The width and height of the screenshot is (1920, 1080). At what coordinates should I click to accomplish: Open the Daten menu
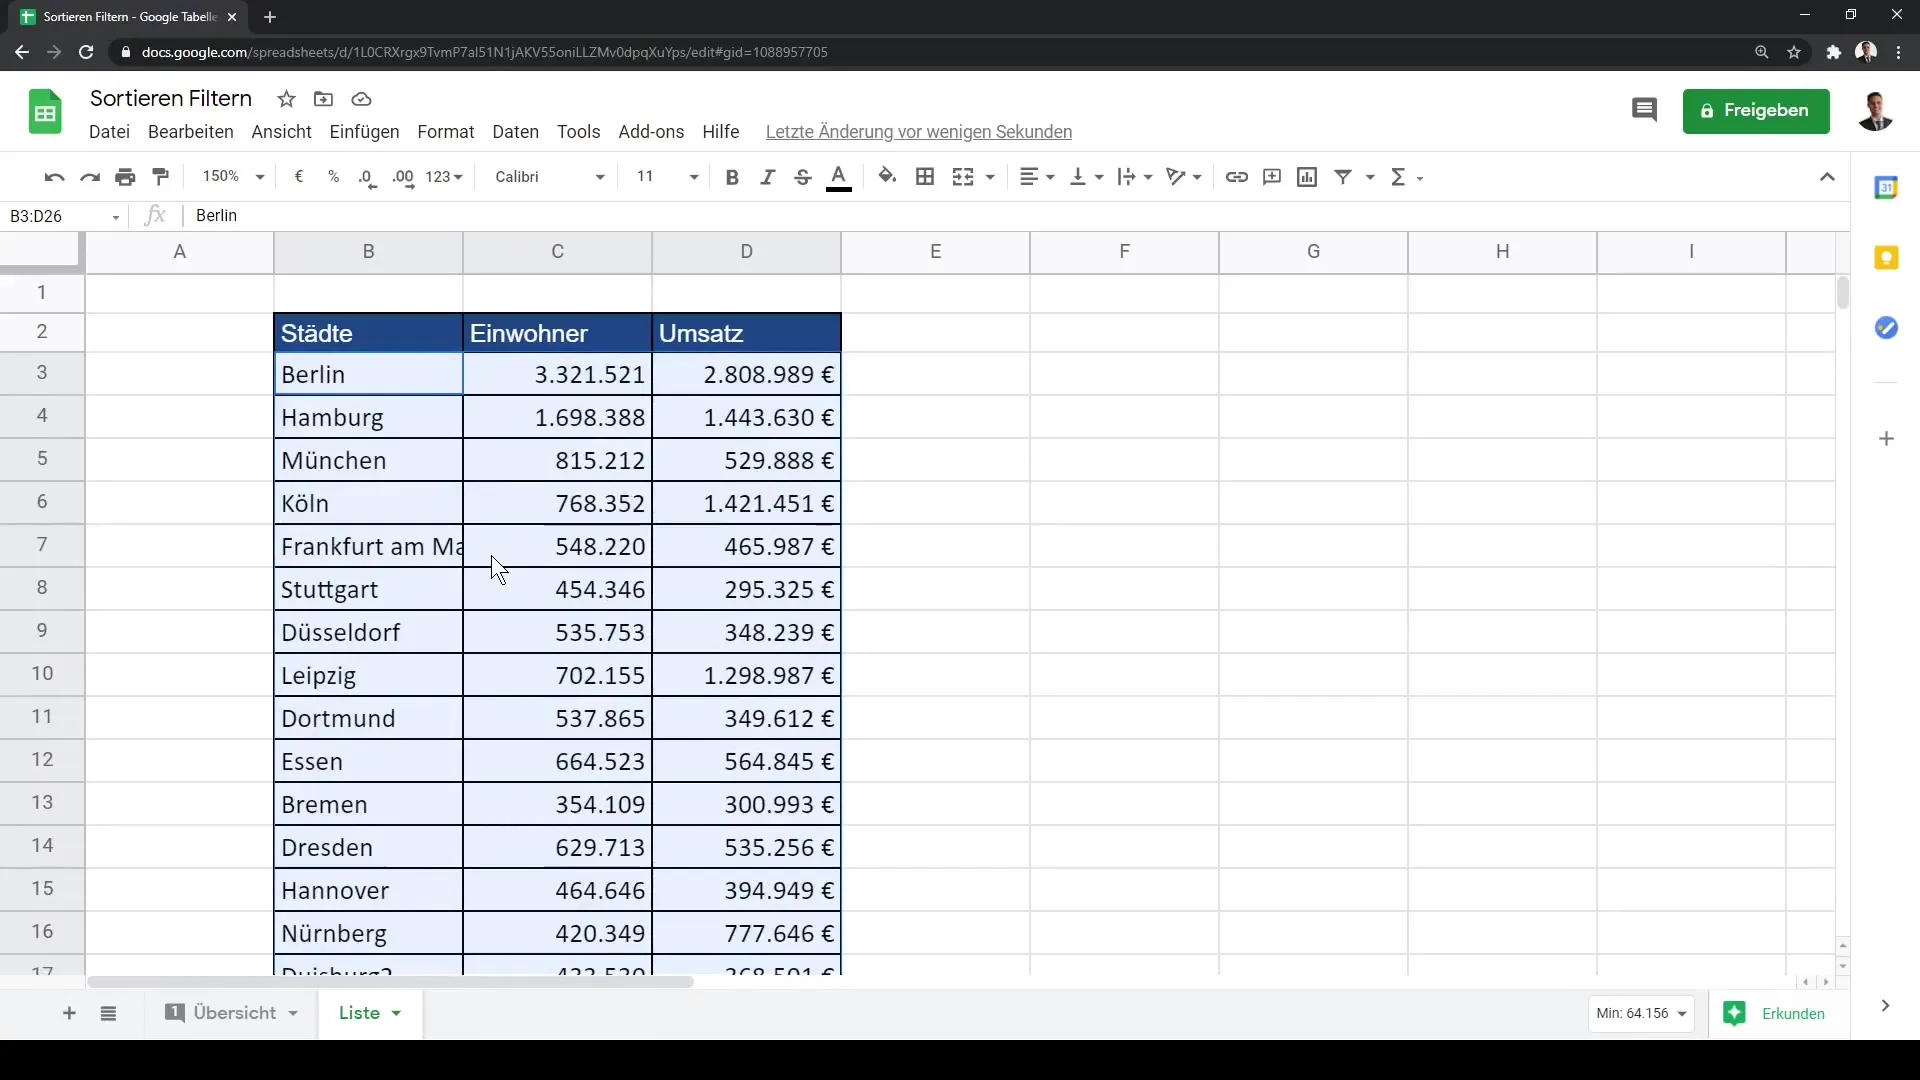(515, 132)
